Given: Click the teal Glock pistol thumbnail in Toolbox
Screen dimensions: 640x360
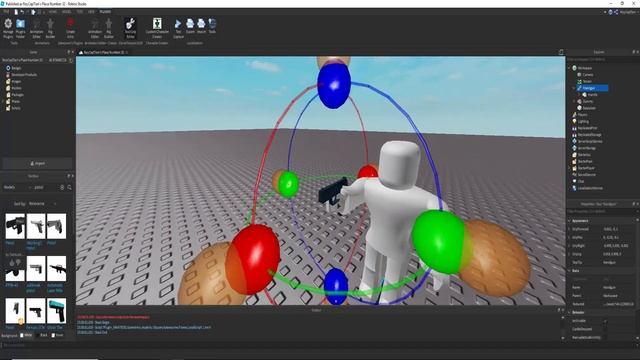Looking at the screenshot, I should [x=56, y=311].
